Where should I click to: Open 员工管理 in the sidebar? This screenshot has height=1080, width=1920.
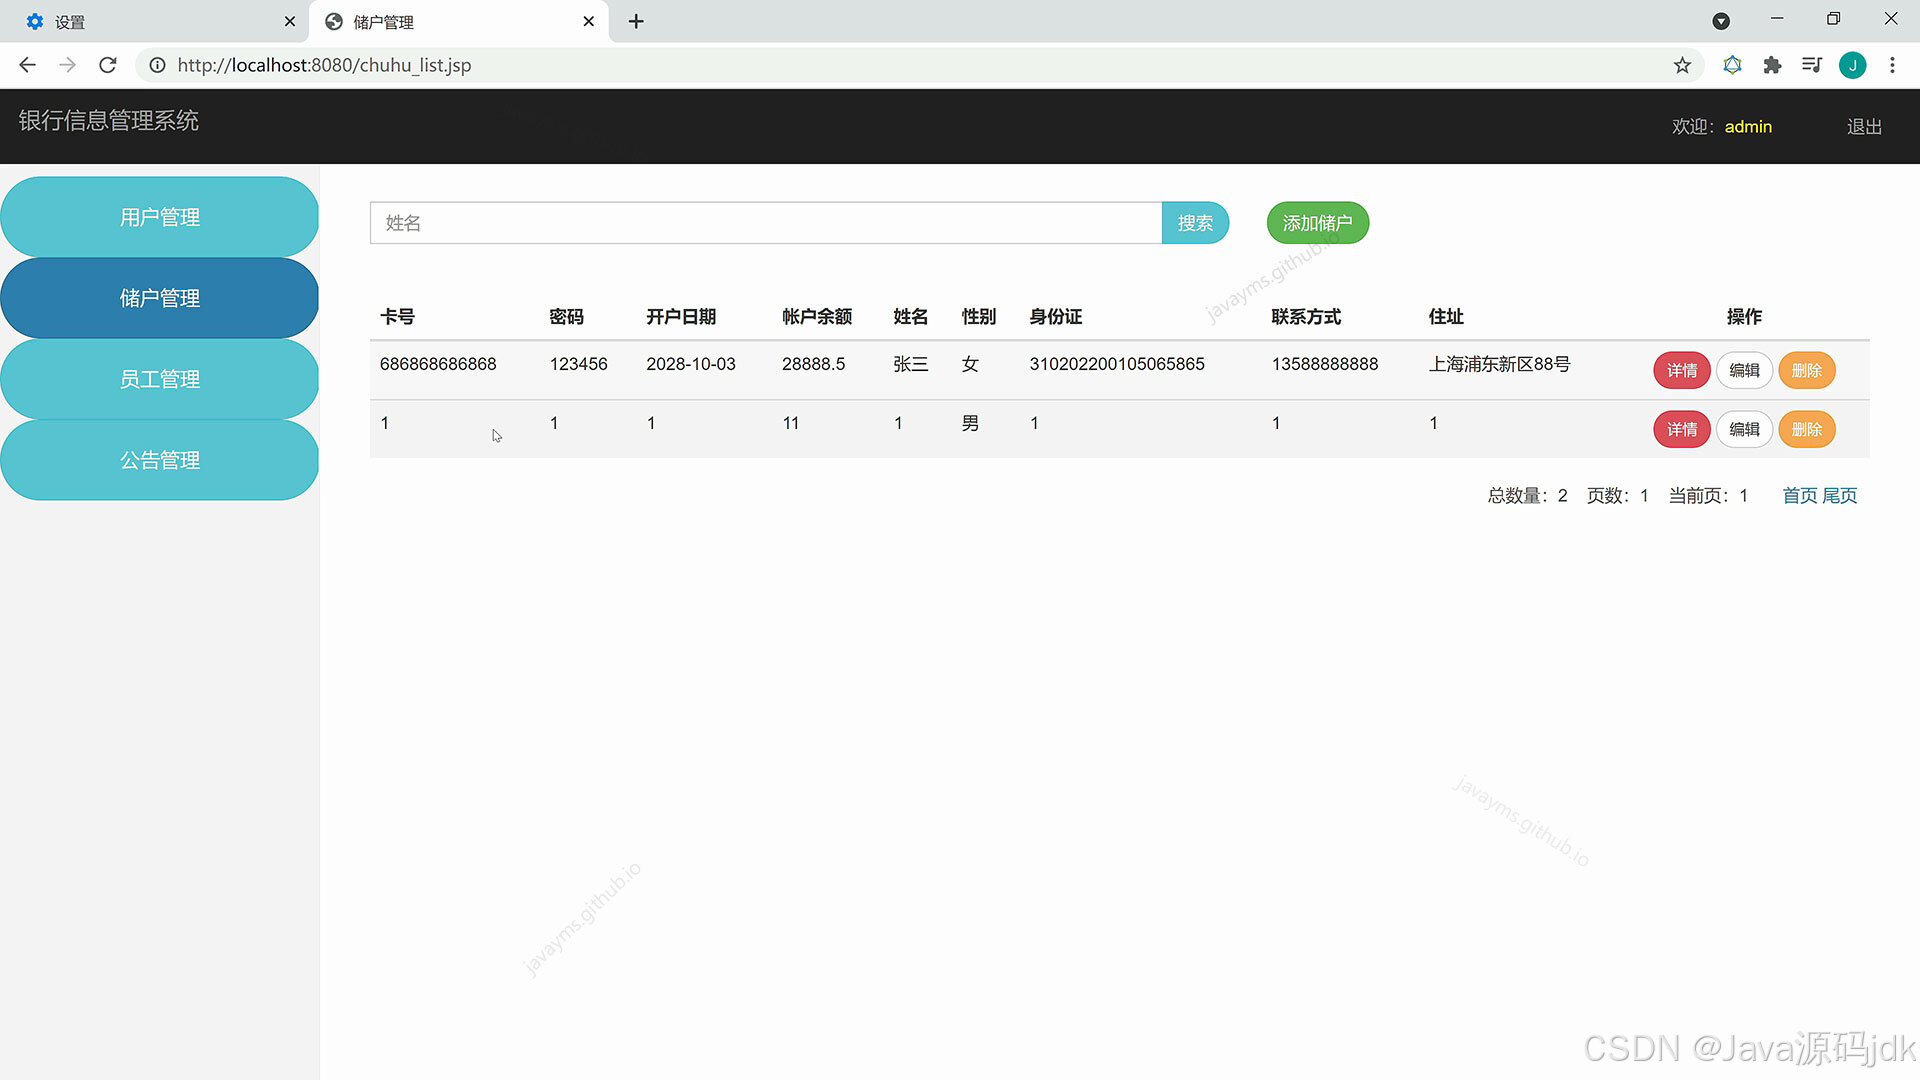[x=160, y=379]
